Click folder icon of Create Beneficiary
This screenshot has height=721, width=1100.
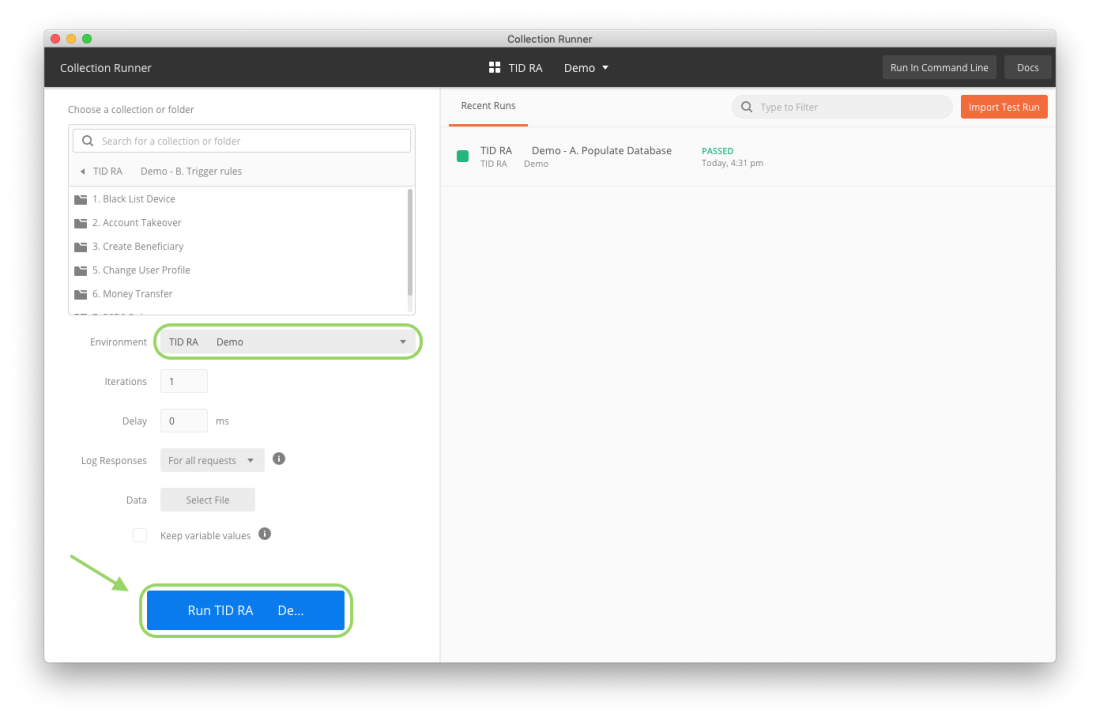pyautogui.click(x=81, y=247)
